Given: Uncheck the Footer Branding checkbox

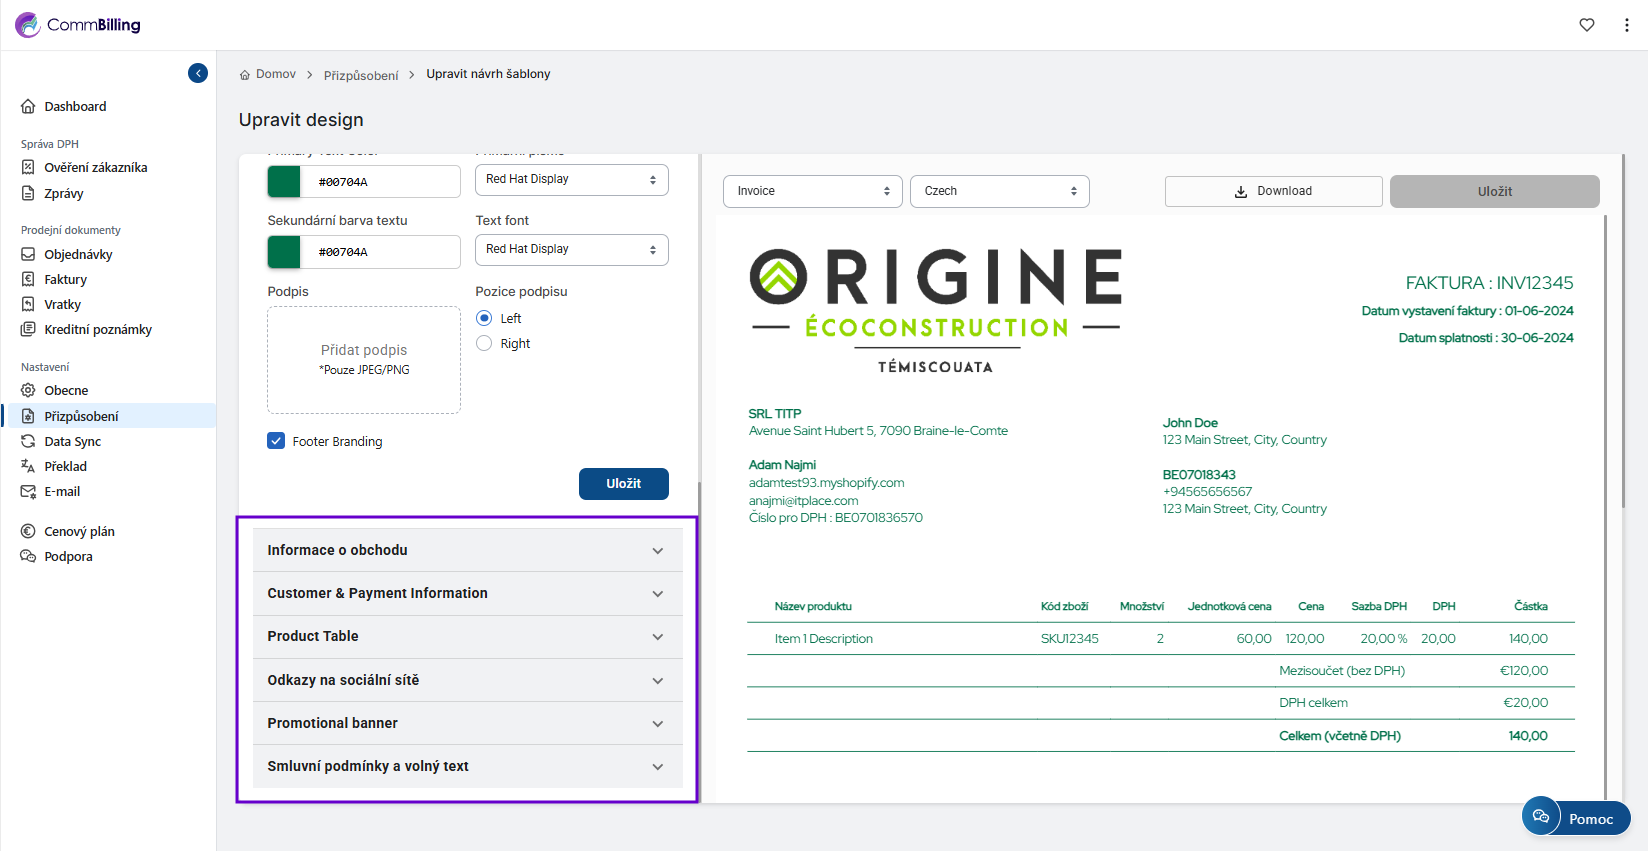Looking at the screenshot, I should tap(276, 441).
